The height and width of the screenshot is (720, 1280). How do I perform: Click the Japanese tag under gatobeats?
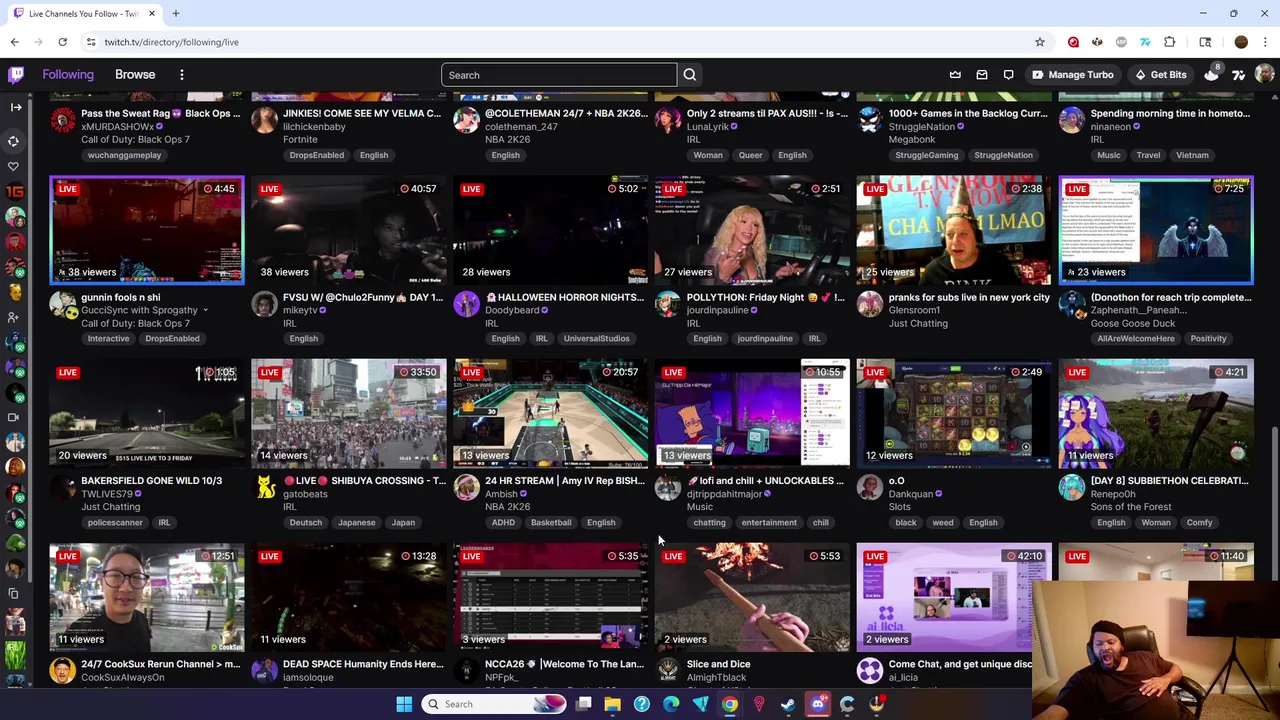pyautogui.click(x=356, y=523)
